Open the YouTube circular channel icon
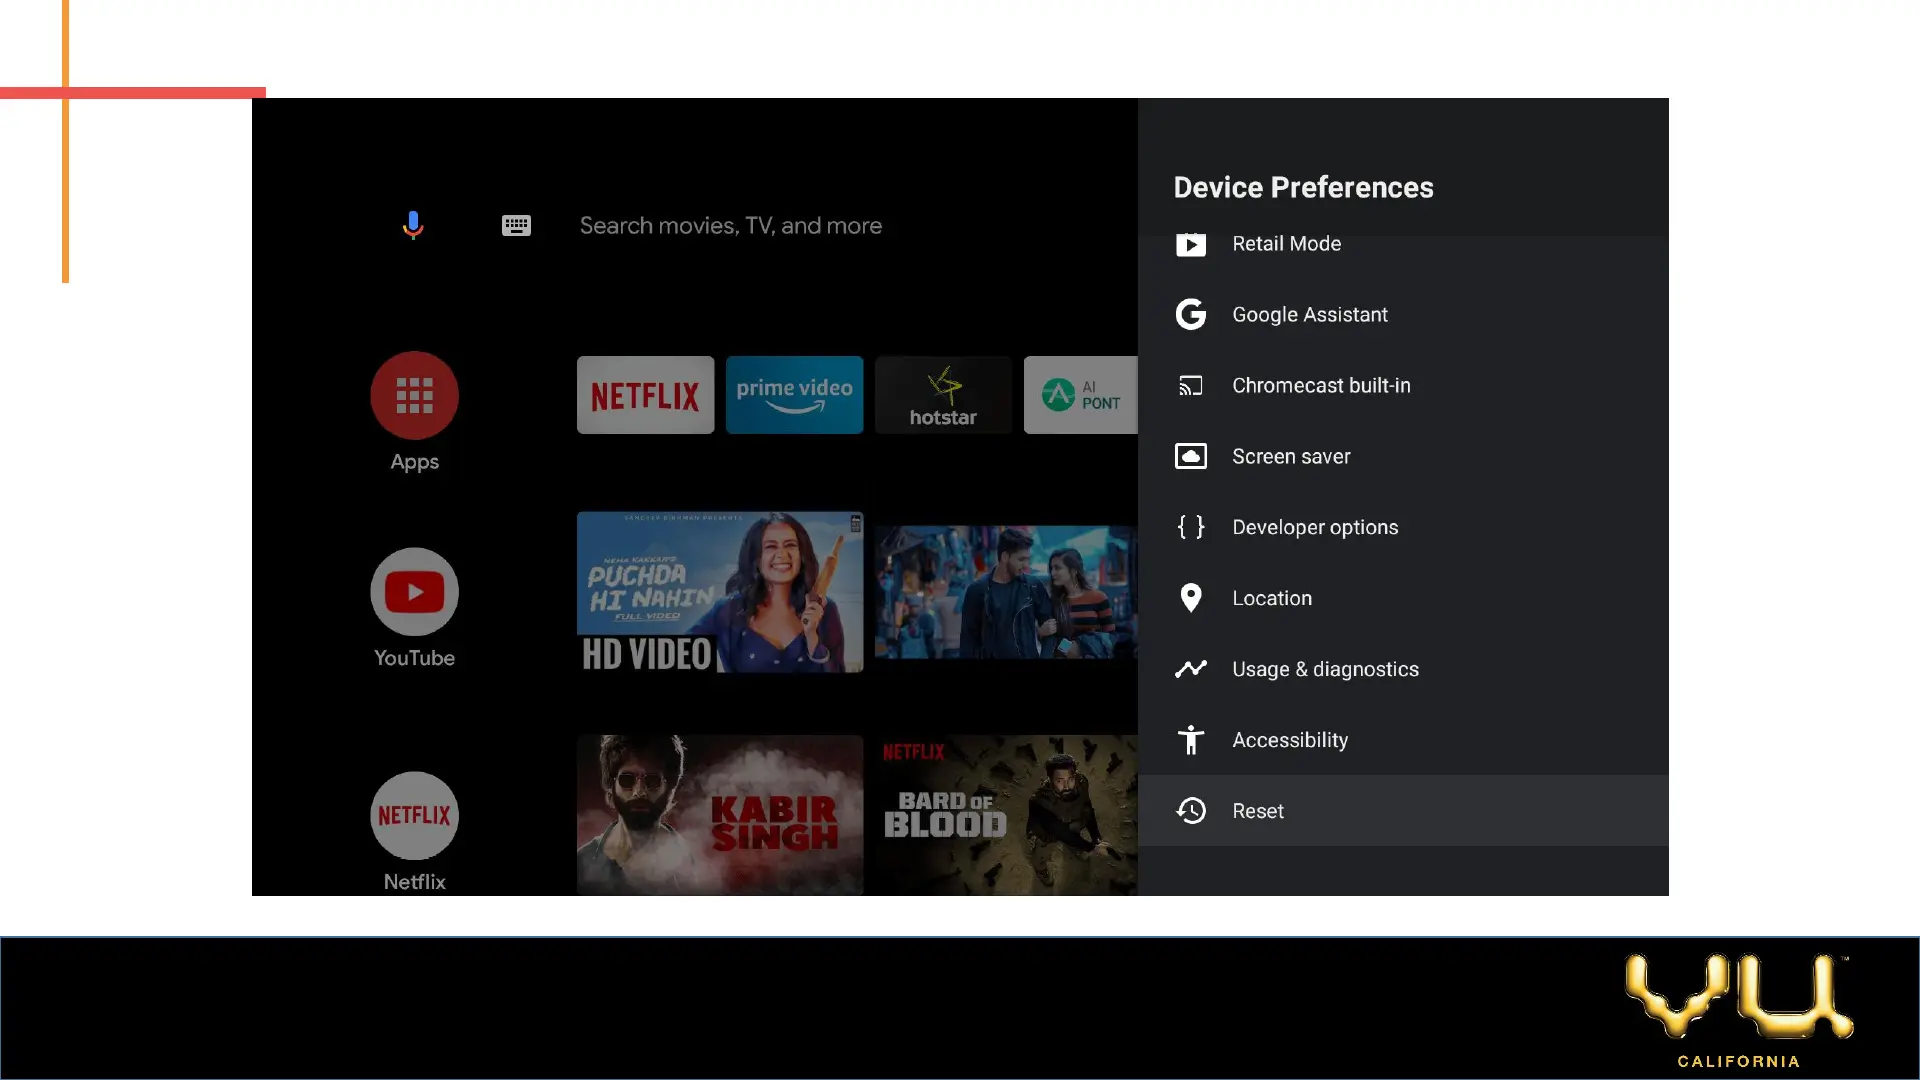 [x=414, y=591]
